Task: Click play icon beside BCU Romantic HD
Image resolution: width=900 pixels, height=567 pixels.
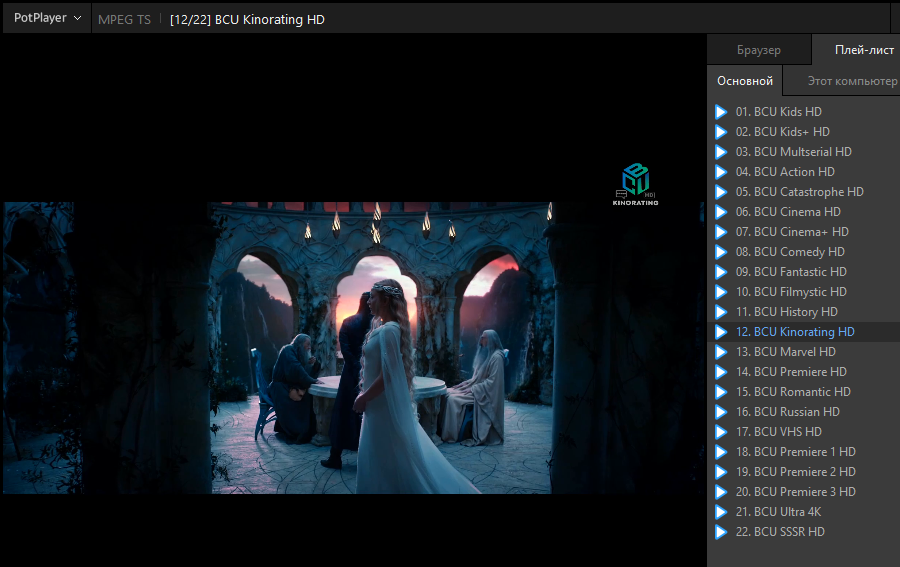Action: [x=721, y=392]
